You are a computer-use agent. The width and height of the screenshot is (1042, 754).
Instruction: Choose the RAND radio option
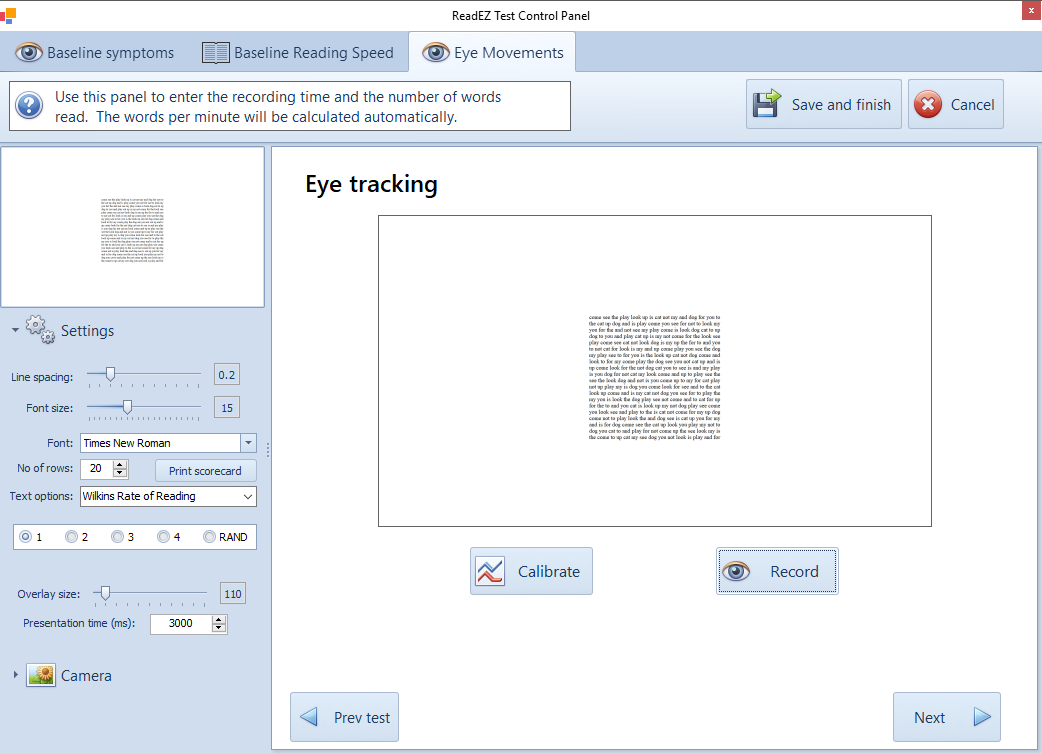pos(210,537)
